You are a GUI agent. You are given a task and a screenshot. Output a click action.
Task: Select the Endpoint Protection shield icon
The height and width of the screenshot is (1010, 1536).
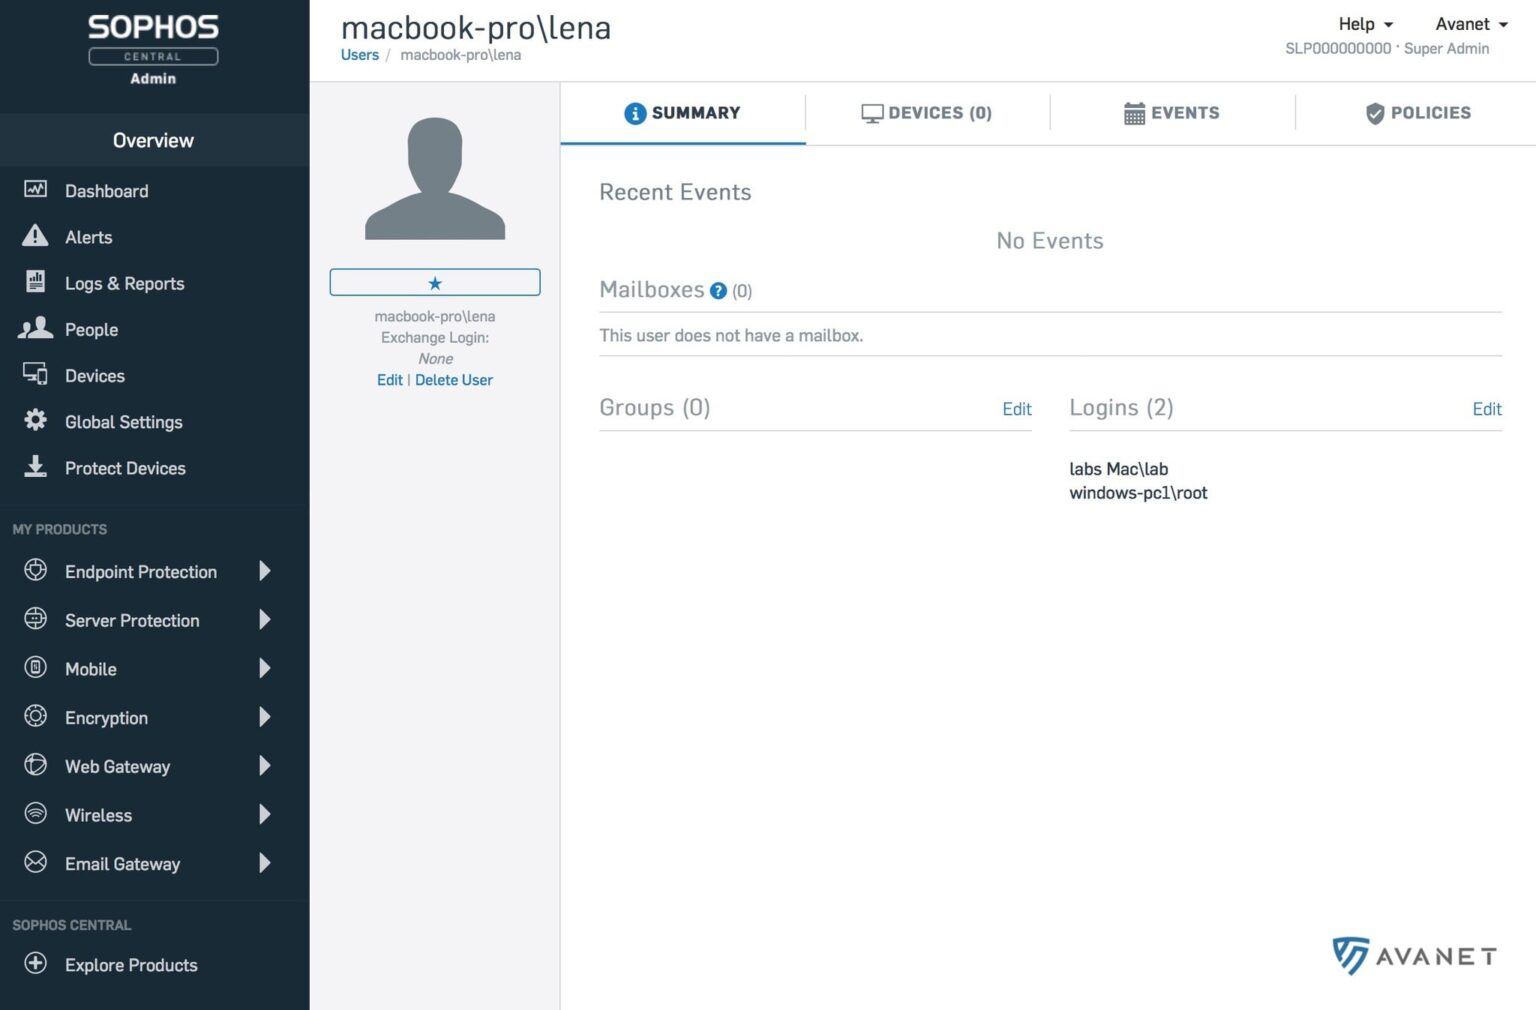[x=35, y=571]
